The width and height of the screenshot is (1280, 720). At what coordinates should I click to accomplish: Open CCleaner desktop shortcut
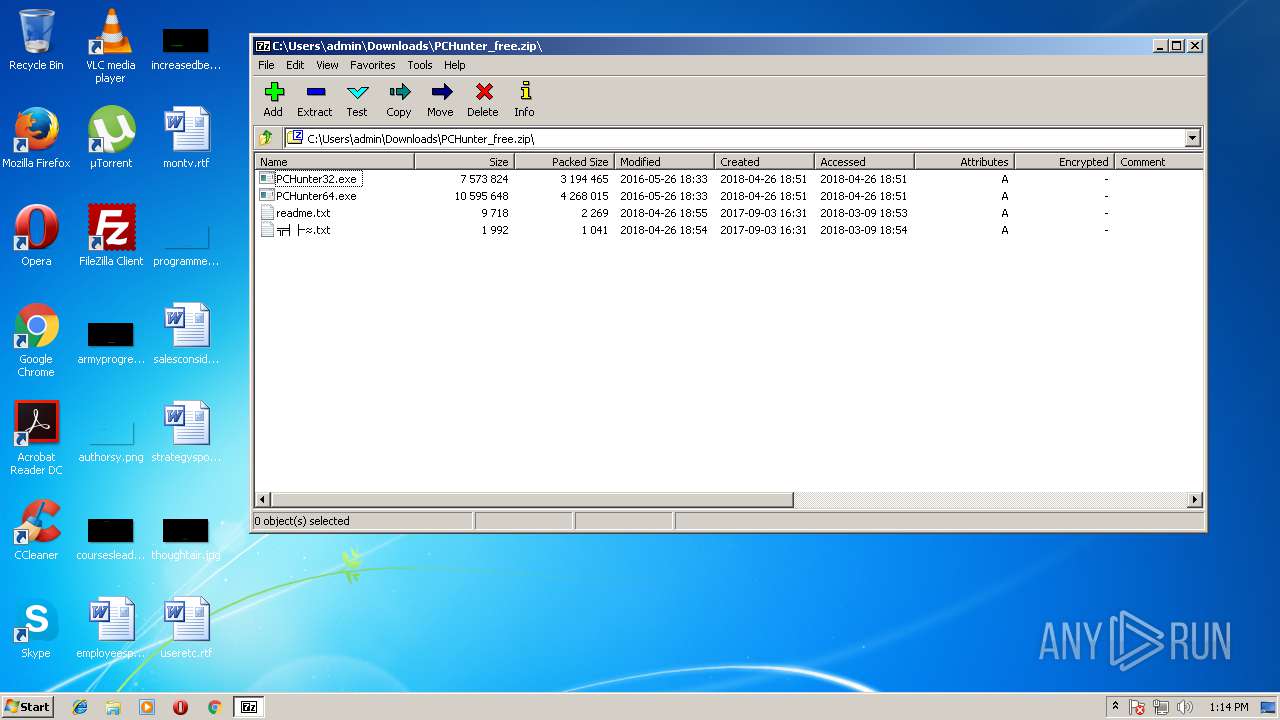pos(36,530)
